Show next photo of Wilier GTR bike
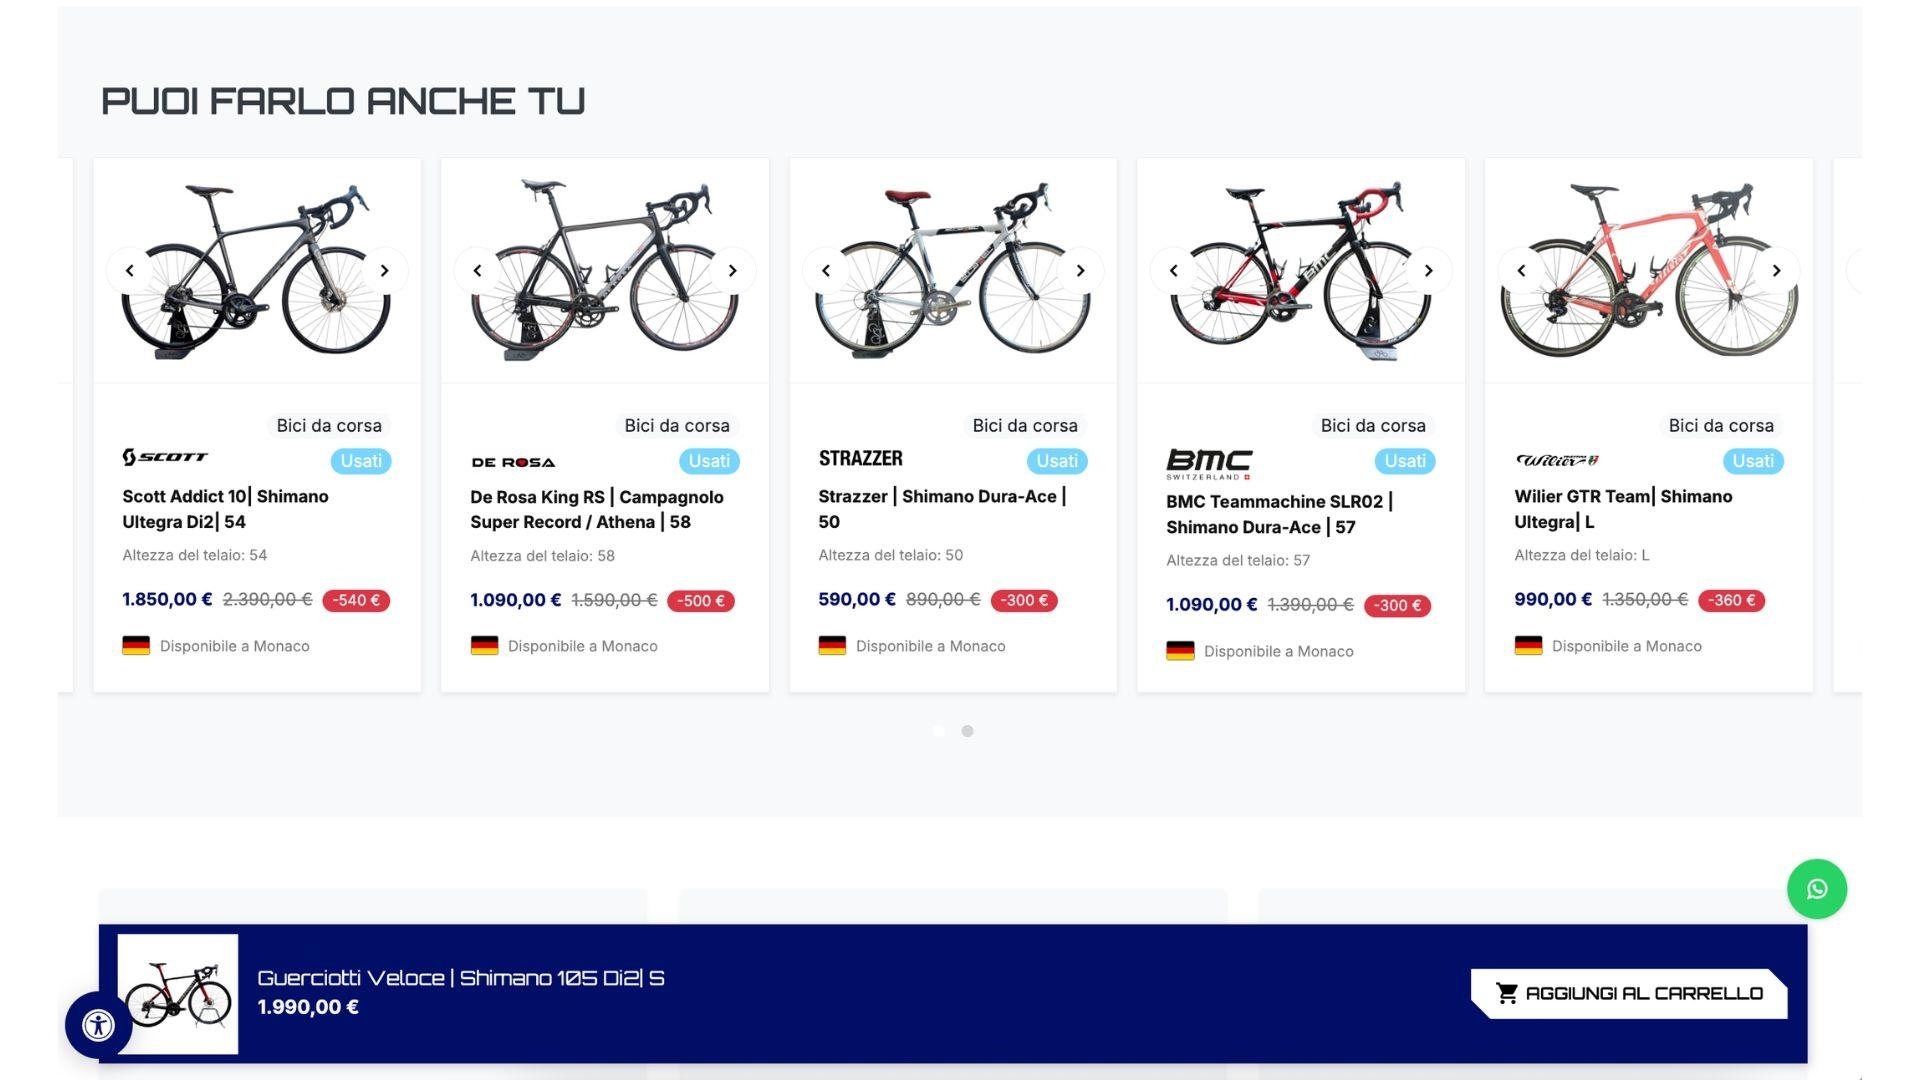The height and width of the screenshot is (1080, 1920). pos(1776,271)
